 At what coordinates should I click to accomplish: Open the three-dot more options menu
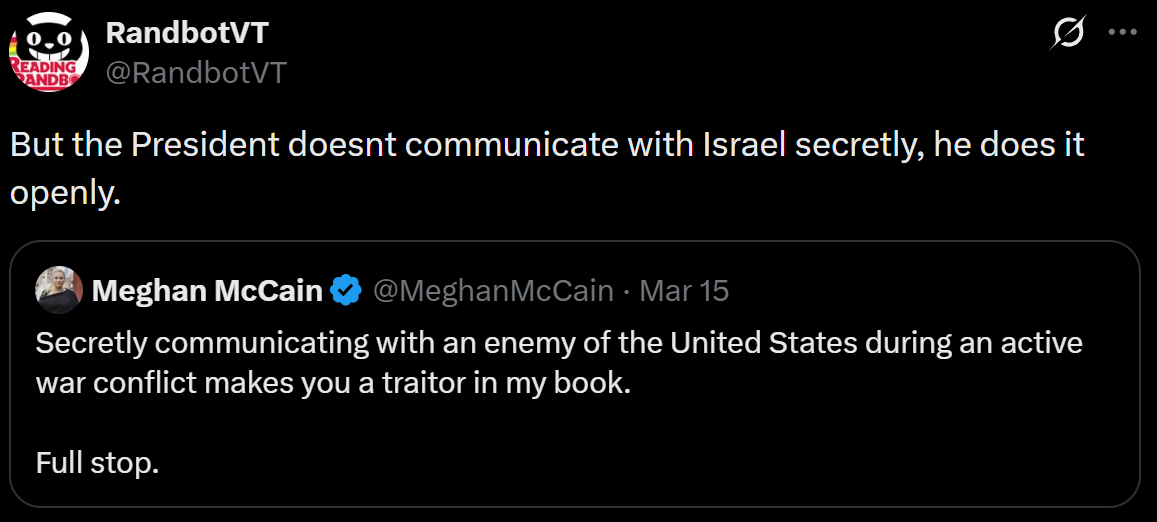pos(1124,33)
